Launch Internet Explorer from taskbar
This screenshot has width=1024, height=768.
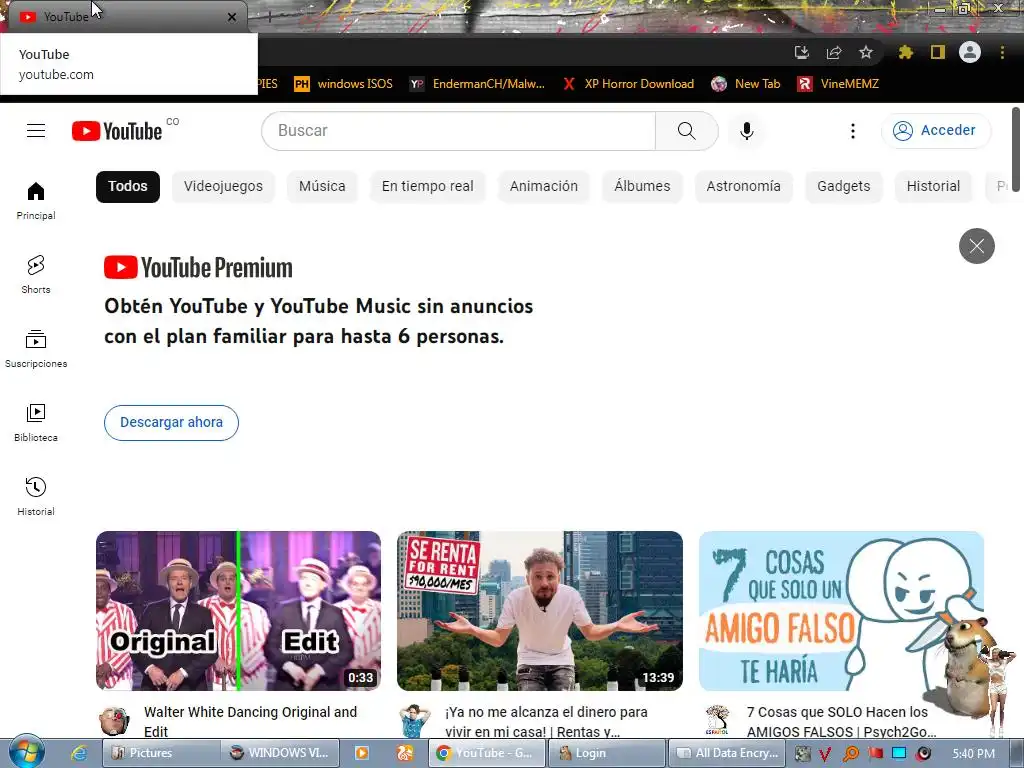79,753
